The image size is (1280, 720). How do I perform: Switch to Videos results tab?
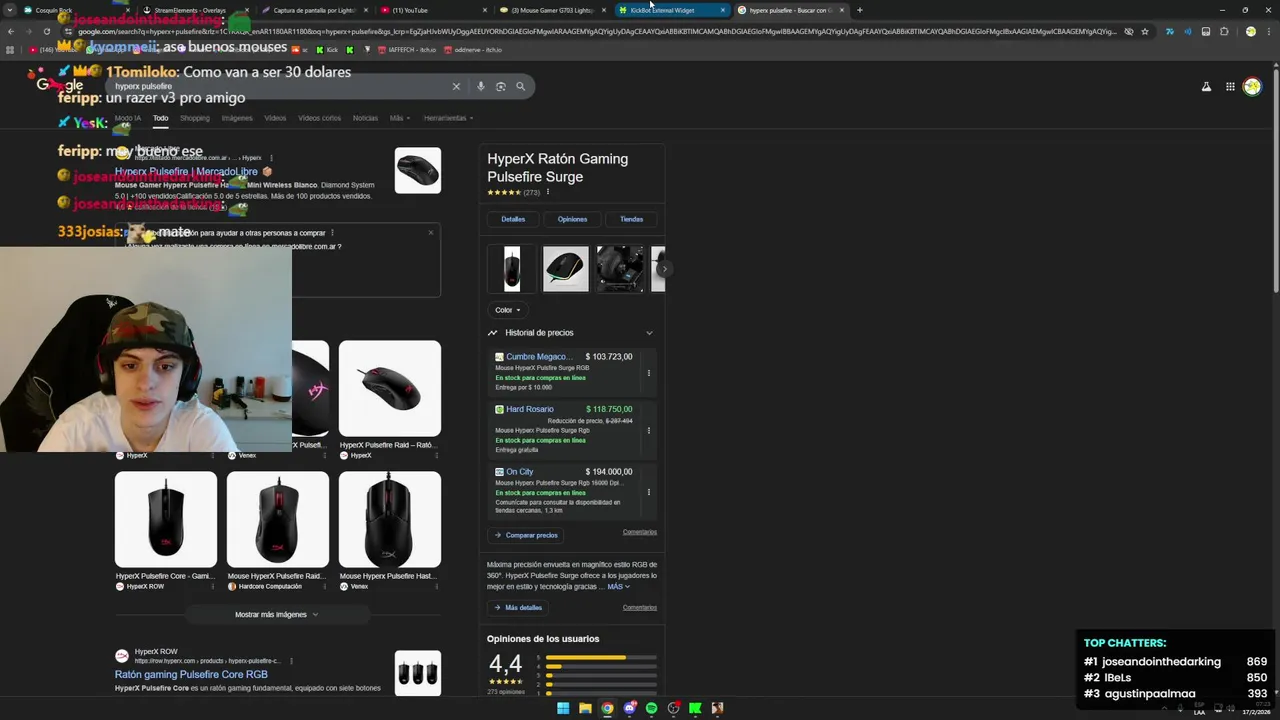[x=275, y=118]
